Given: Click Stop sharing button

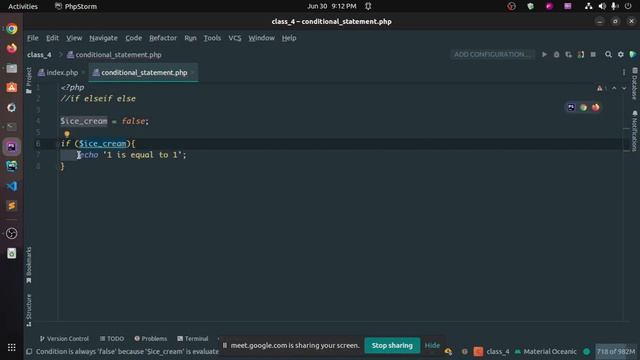Looking at the screenshot, I should click(x=392, y=345).
